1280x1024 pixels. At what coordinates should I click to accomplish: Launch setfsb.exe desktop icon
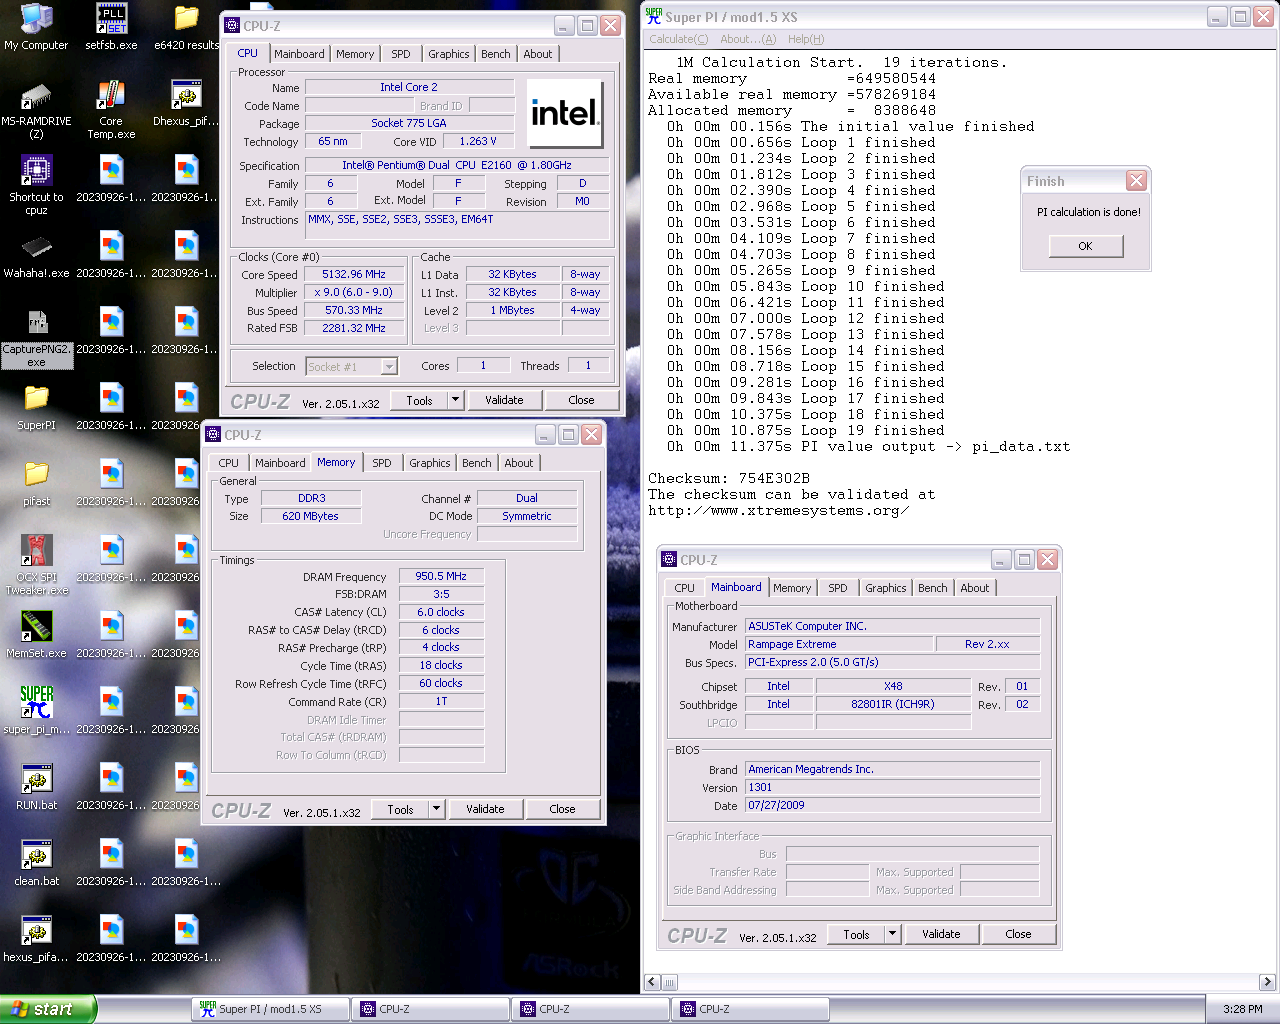pos(111,27)
